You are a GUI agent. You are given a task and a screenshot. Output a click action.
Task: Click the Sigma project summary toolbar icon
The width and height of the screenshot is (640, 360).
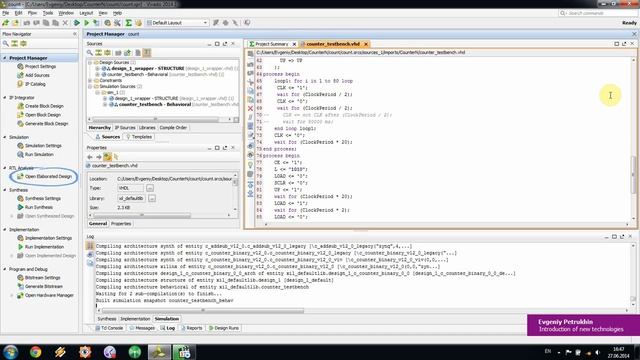[129, 23]
